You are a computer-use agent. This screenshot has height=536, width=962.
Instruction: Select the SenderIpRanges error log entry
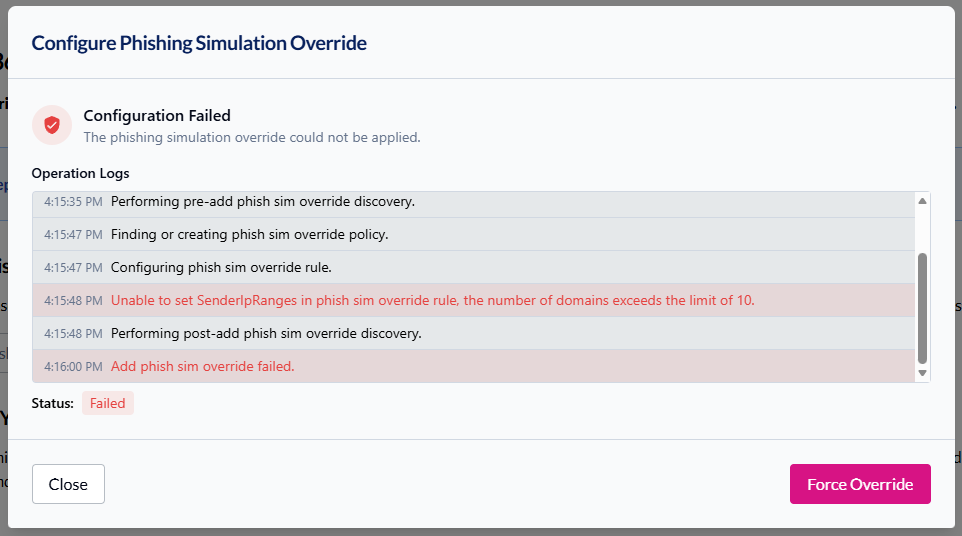pos(432,300)
